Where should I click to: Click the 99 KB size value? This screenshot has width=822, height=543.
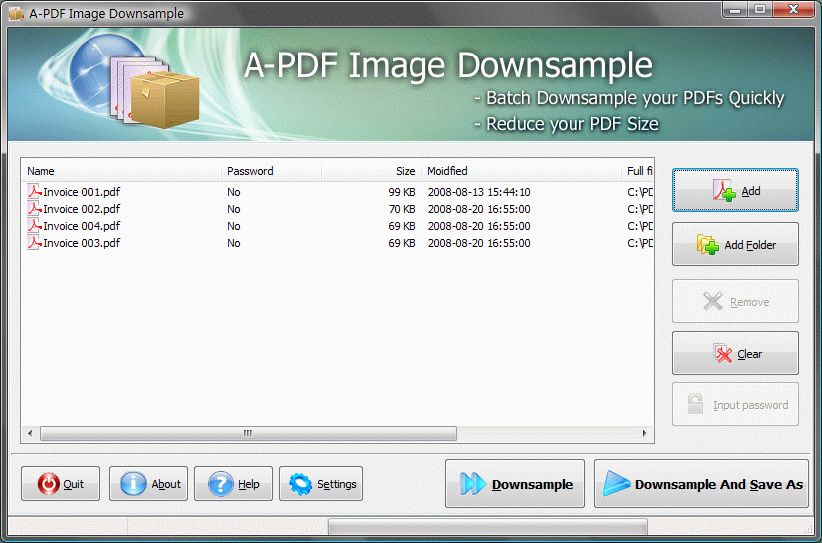[402, 192]
